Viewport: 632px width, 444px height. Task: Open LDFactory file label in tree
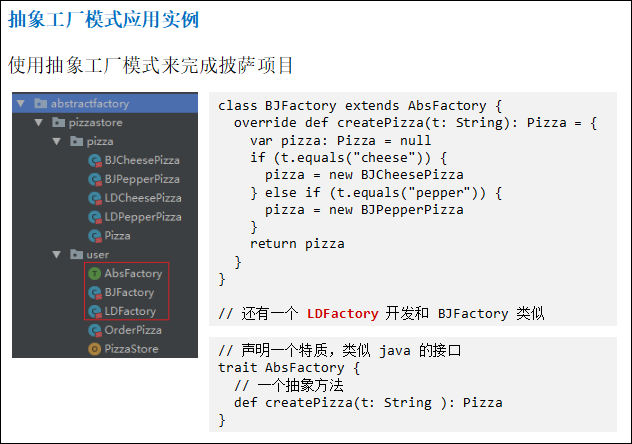(130, 311)
